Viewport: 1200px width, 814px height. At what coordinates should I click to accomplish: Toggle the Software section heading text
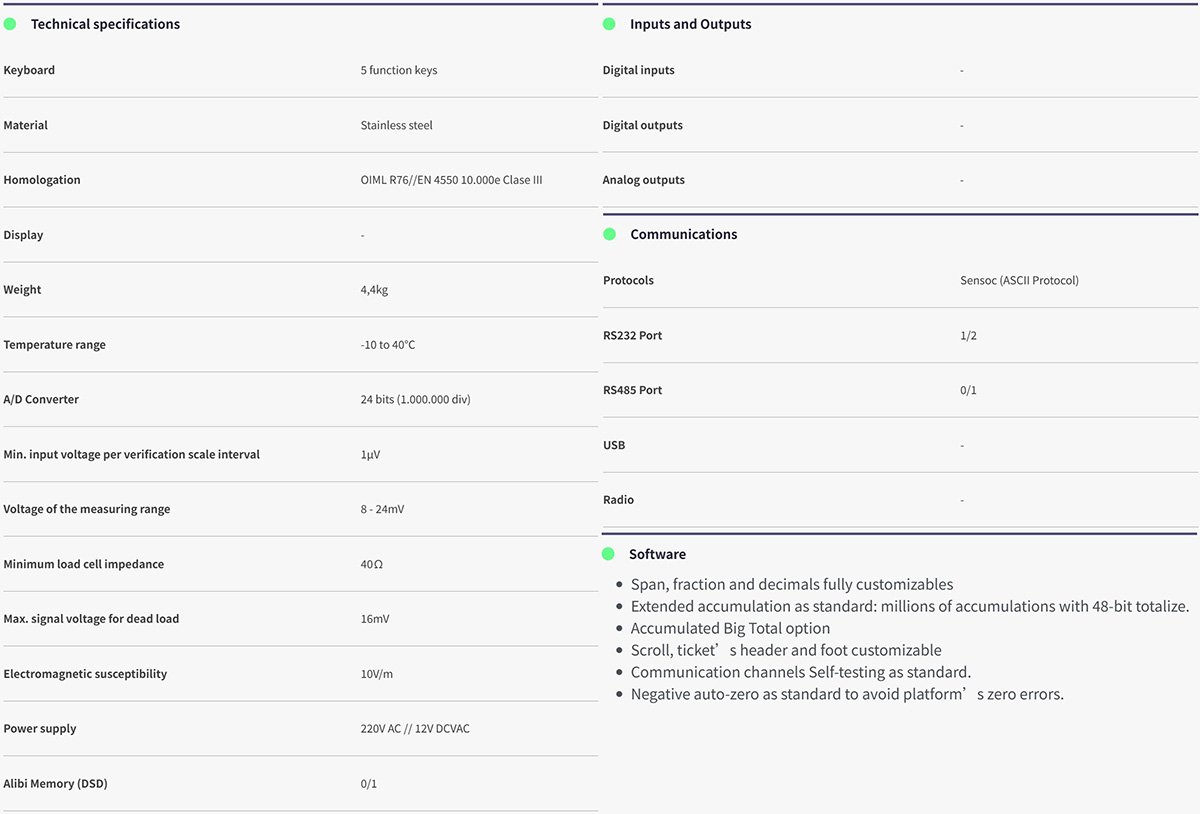pyautogui.click(x=657, y=554)
